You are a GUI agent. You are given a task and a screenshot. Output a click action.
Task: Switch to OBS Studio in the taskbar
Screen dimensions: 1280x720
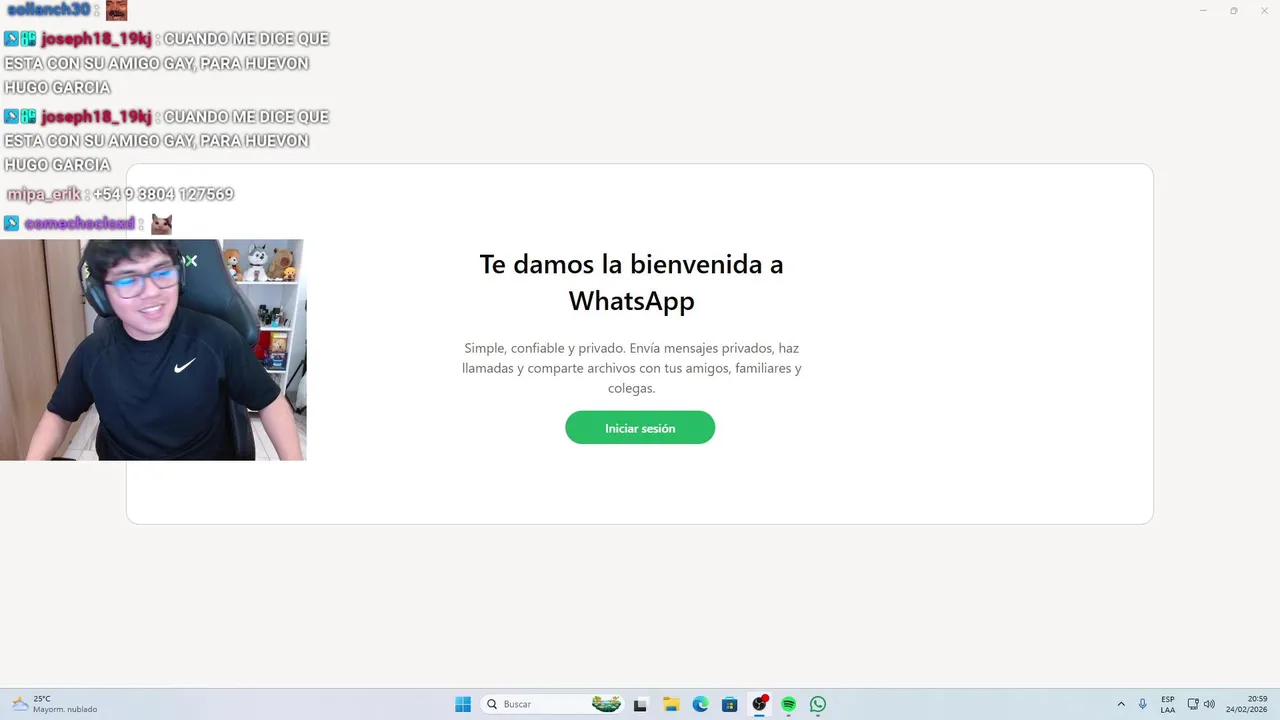(x=760, y=704)
